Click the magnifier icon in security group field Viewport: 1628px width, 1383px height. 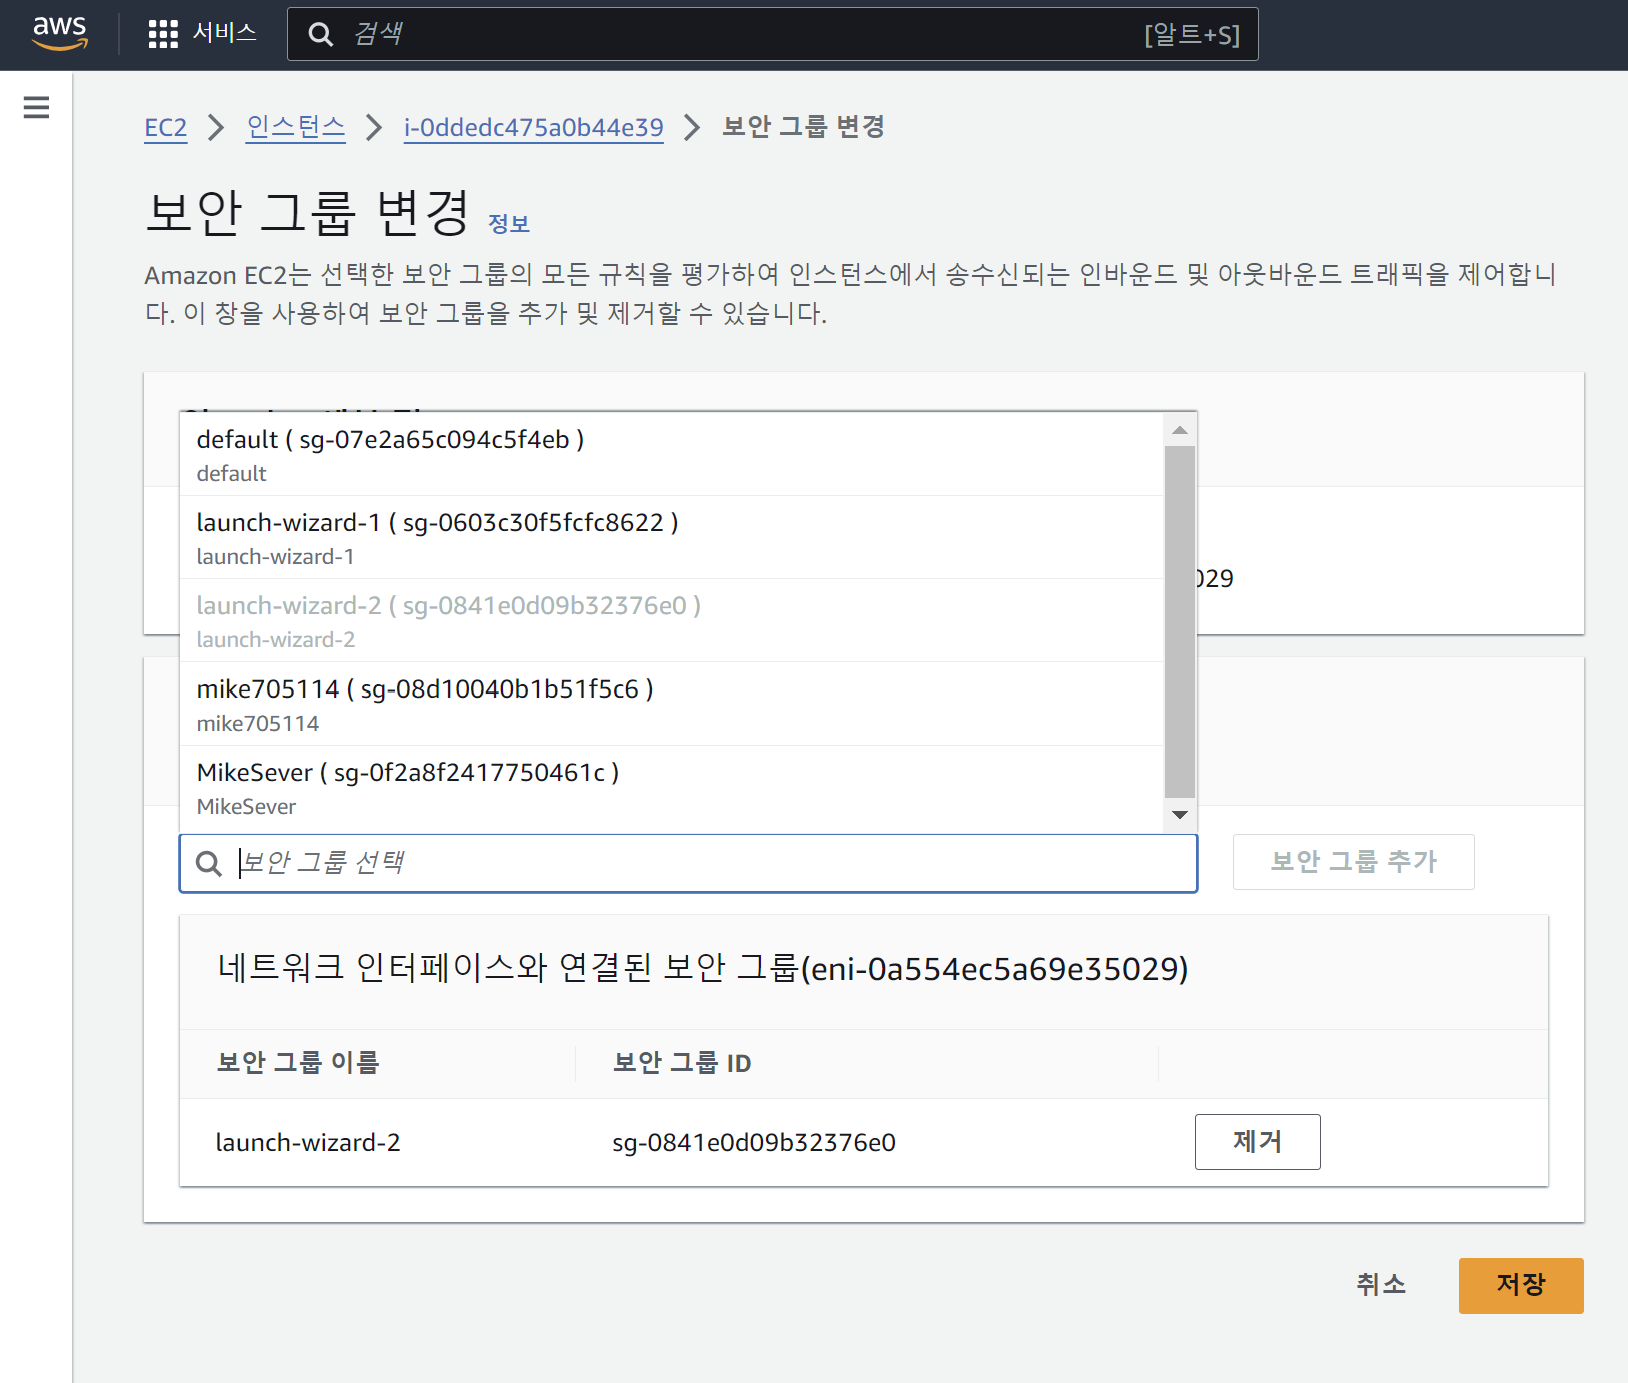click(x=209, y=864)
